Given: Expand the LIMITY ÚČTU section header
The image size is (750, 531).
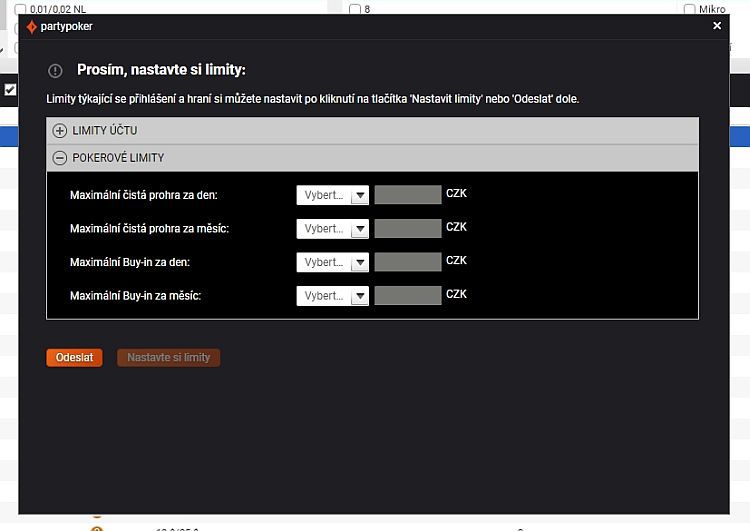Looking at the screenshot, I should click(372, 131).
